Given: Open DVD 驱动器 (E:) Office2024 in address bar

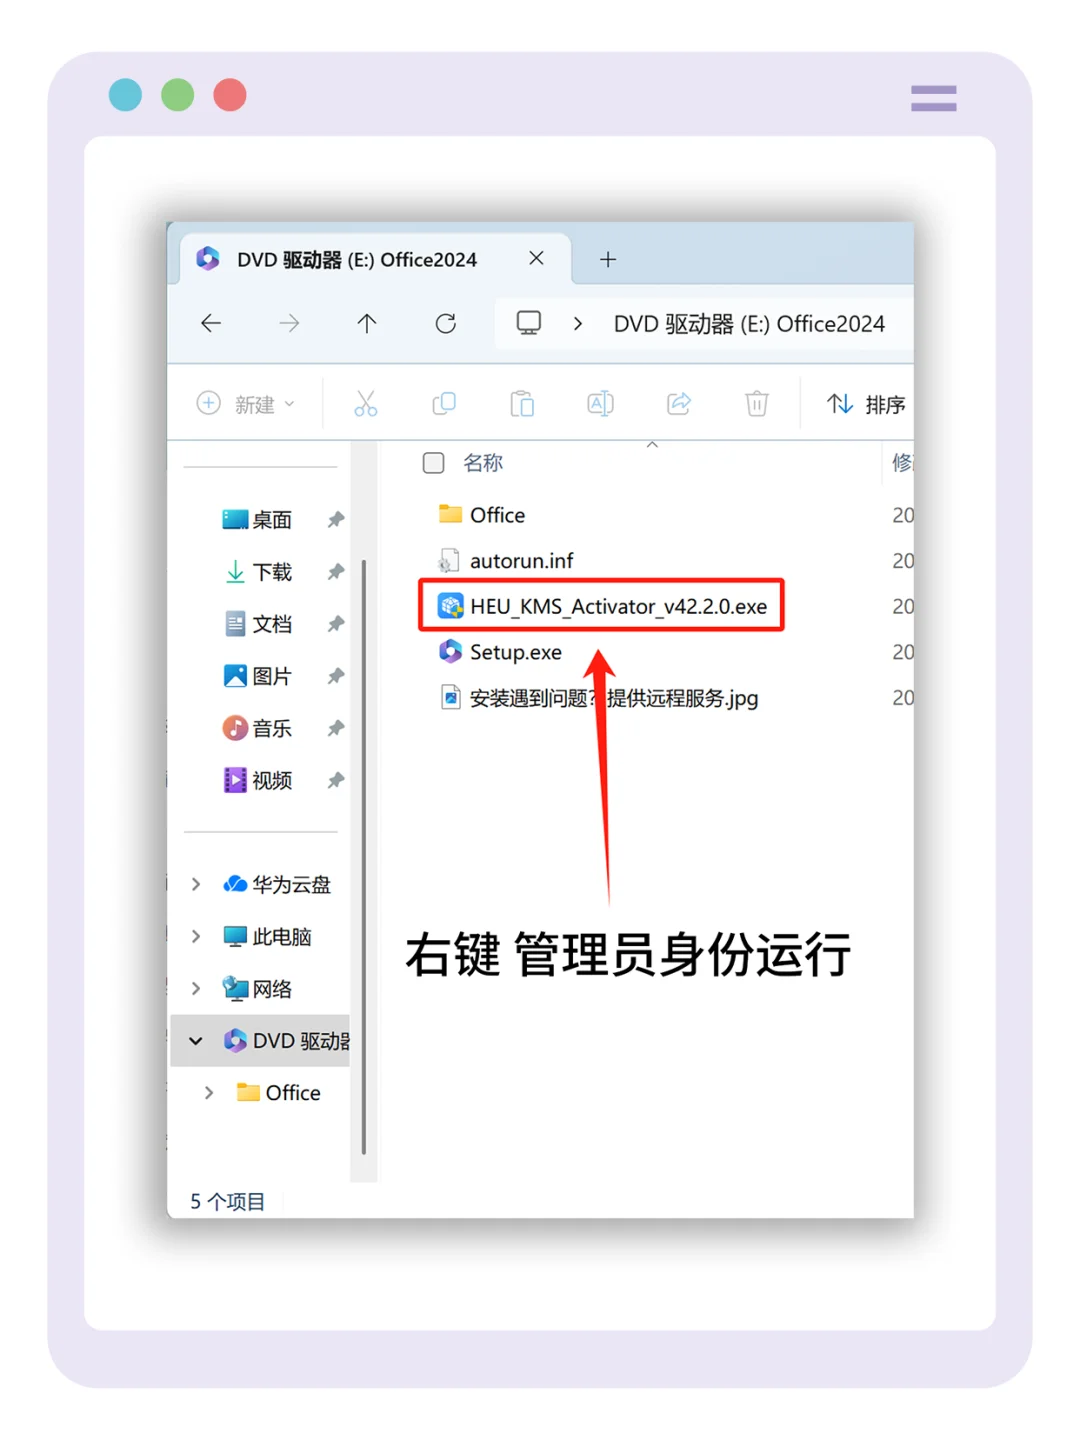Looking at the screenshot, I should click(x=748, y=323).
